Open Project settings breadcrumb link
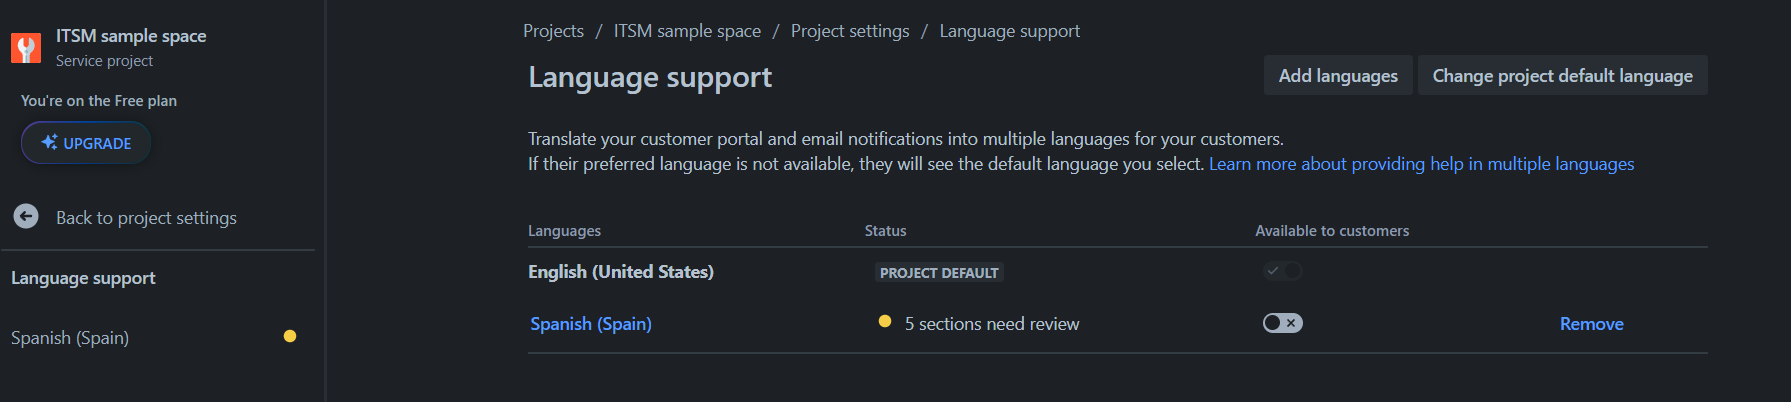The height and width of the screenshot is (402, 1791). pos(850,31)
